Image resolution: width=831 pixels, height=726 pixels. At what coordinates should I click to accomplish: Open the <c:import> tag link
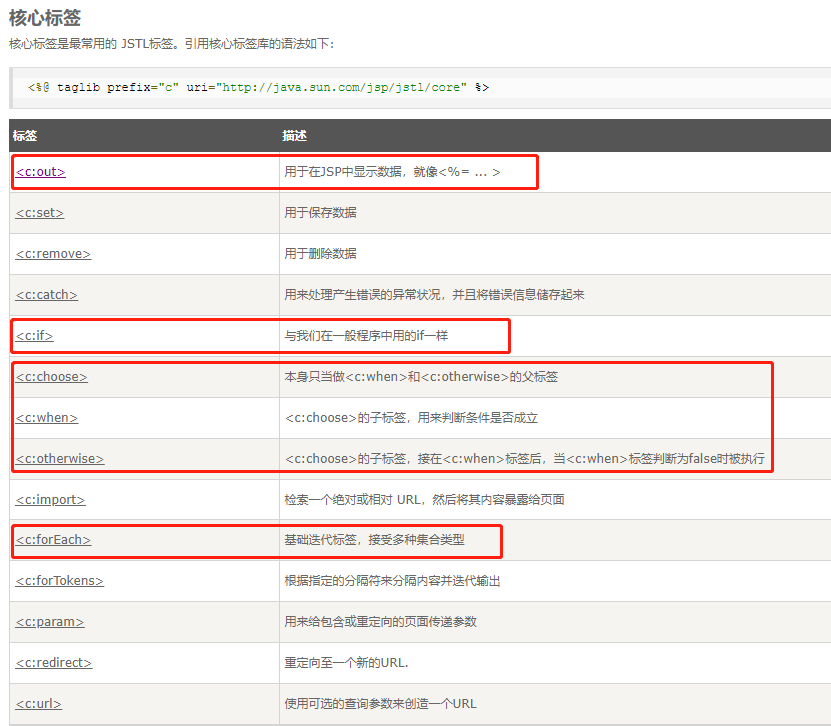(50, 500)
